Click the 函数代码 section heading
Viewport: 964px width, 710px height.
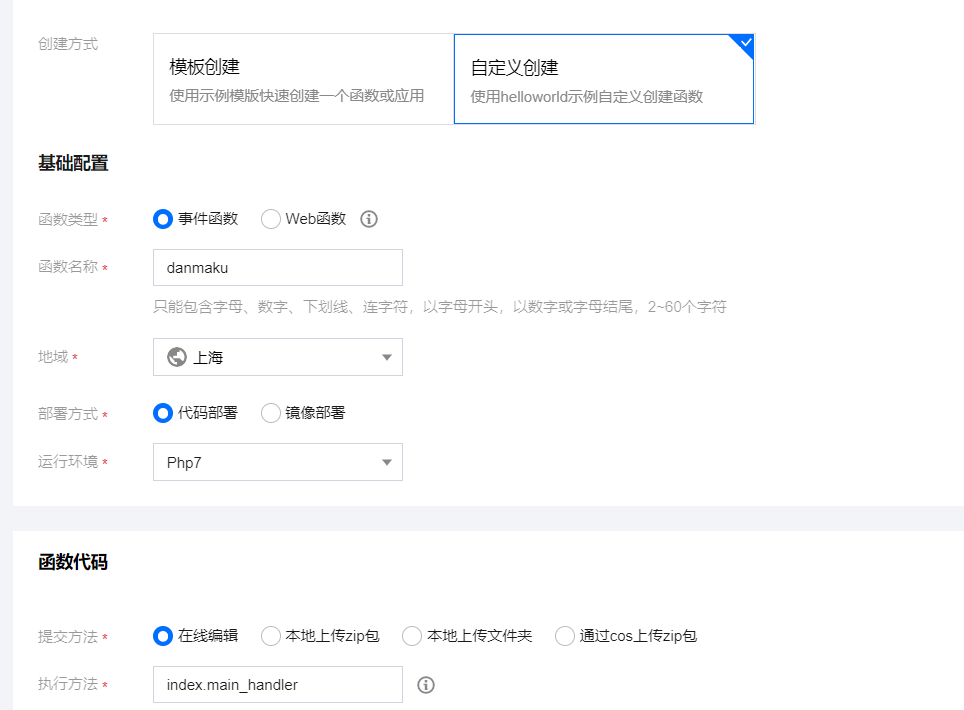[73, 562]
